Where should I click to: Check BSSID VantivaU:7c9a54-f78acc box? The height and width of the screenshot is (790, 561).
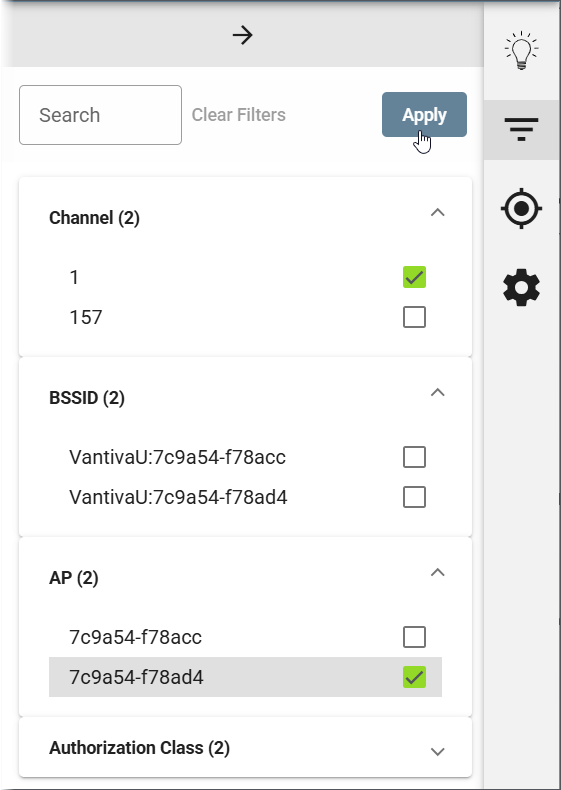(x=414, y=457)
